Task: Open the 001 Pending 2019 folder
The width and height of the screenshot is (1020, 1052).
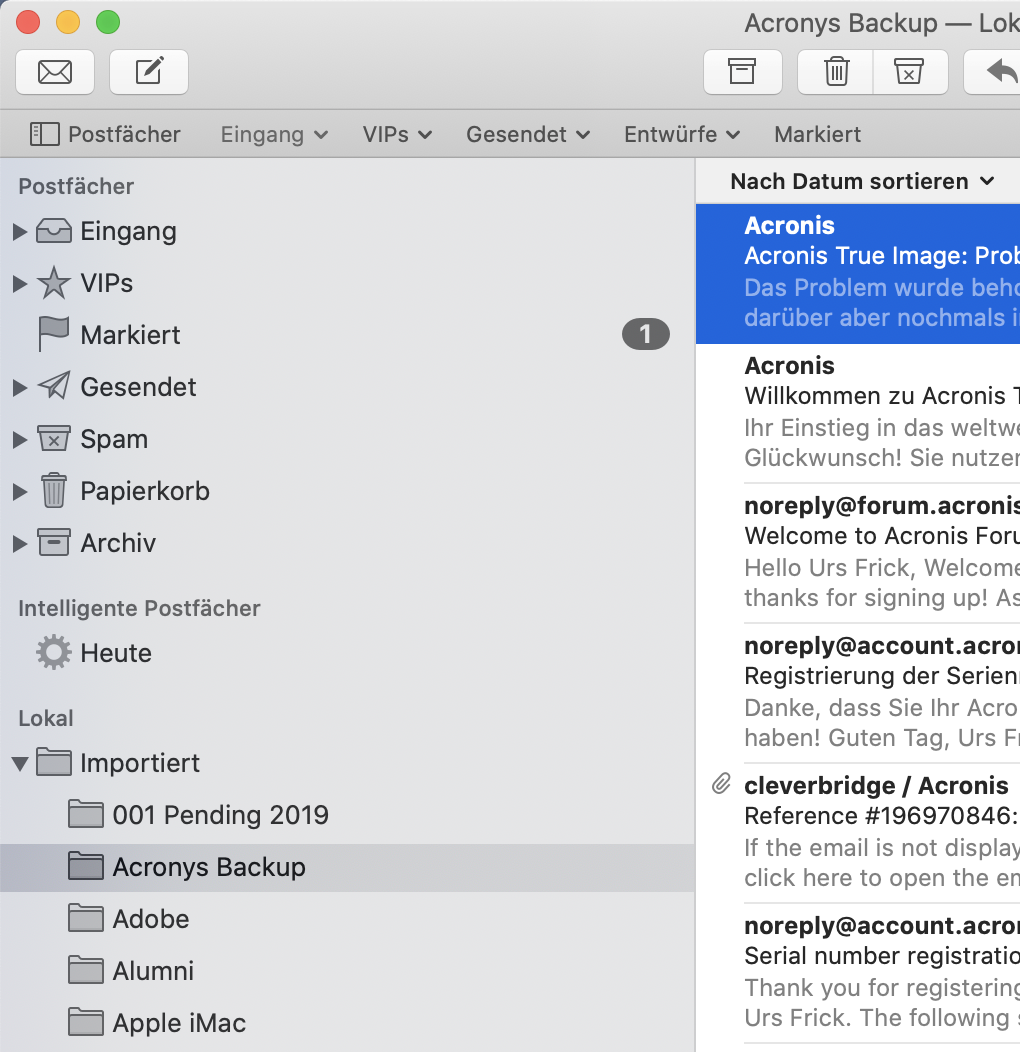Action: [x=348, y=815]
